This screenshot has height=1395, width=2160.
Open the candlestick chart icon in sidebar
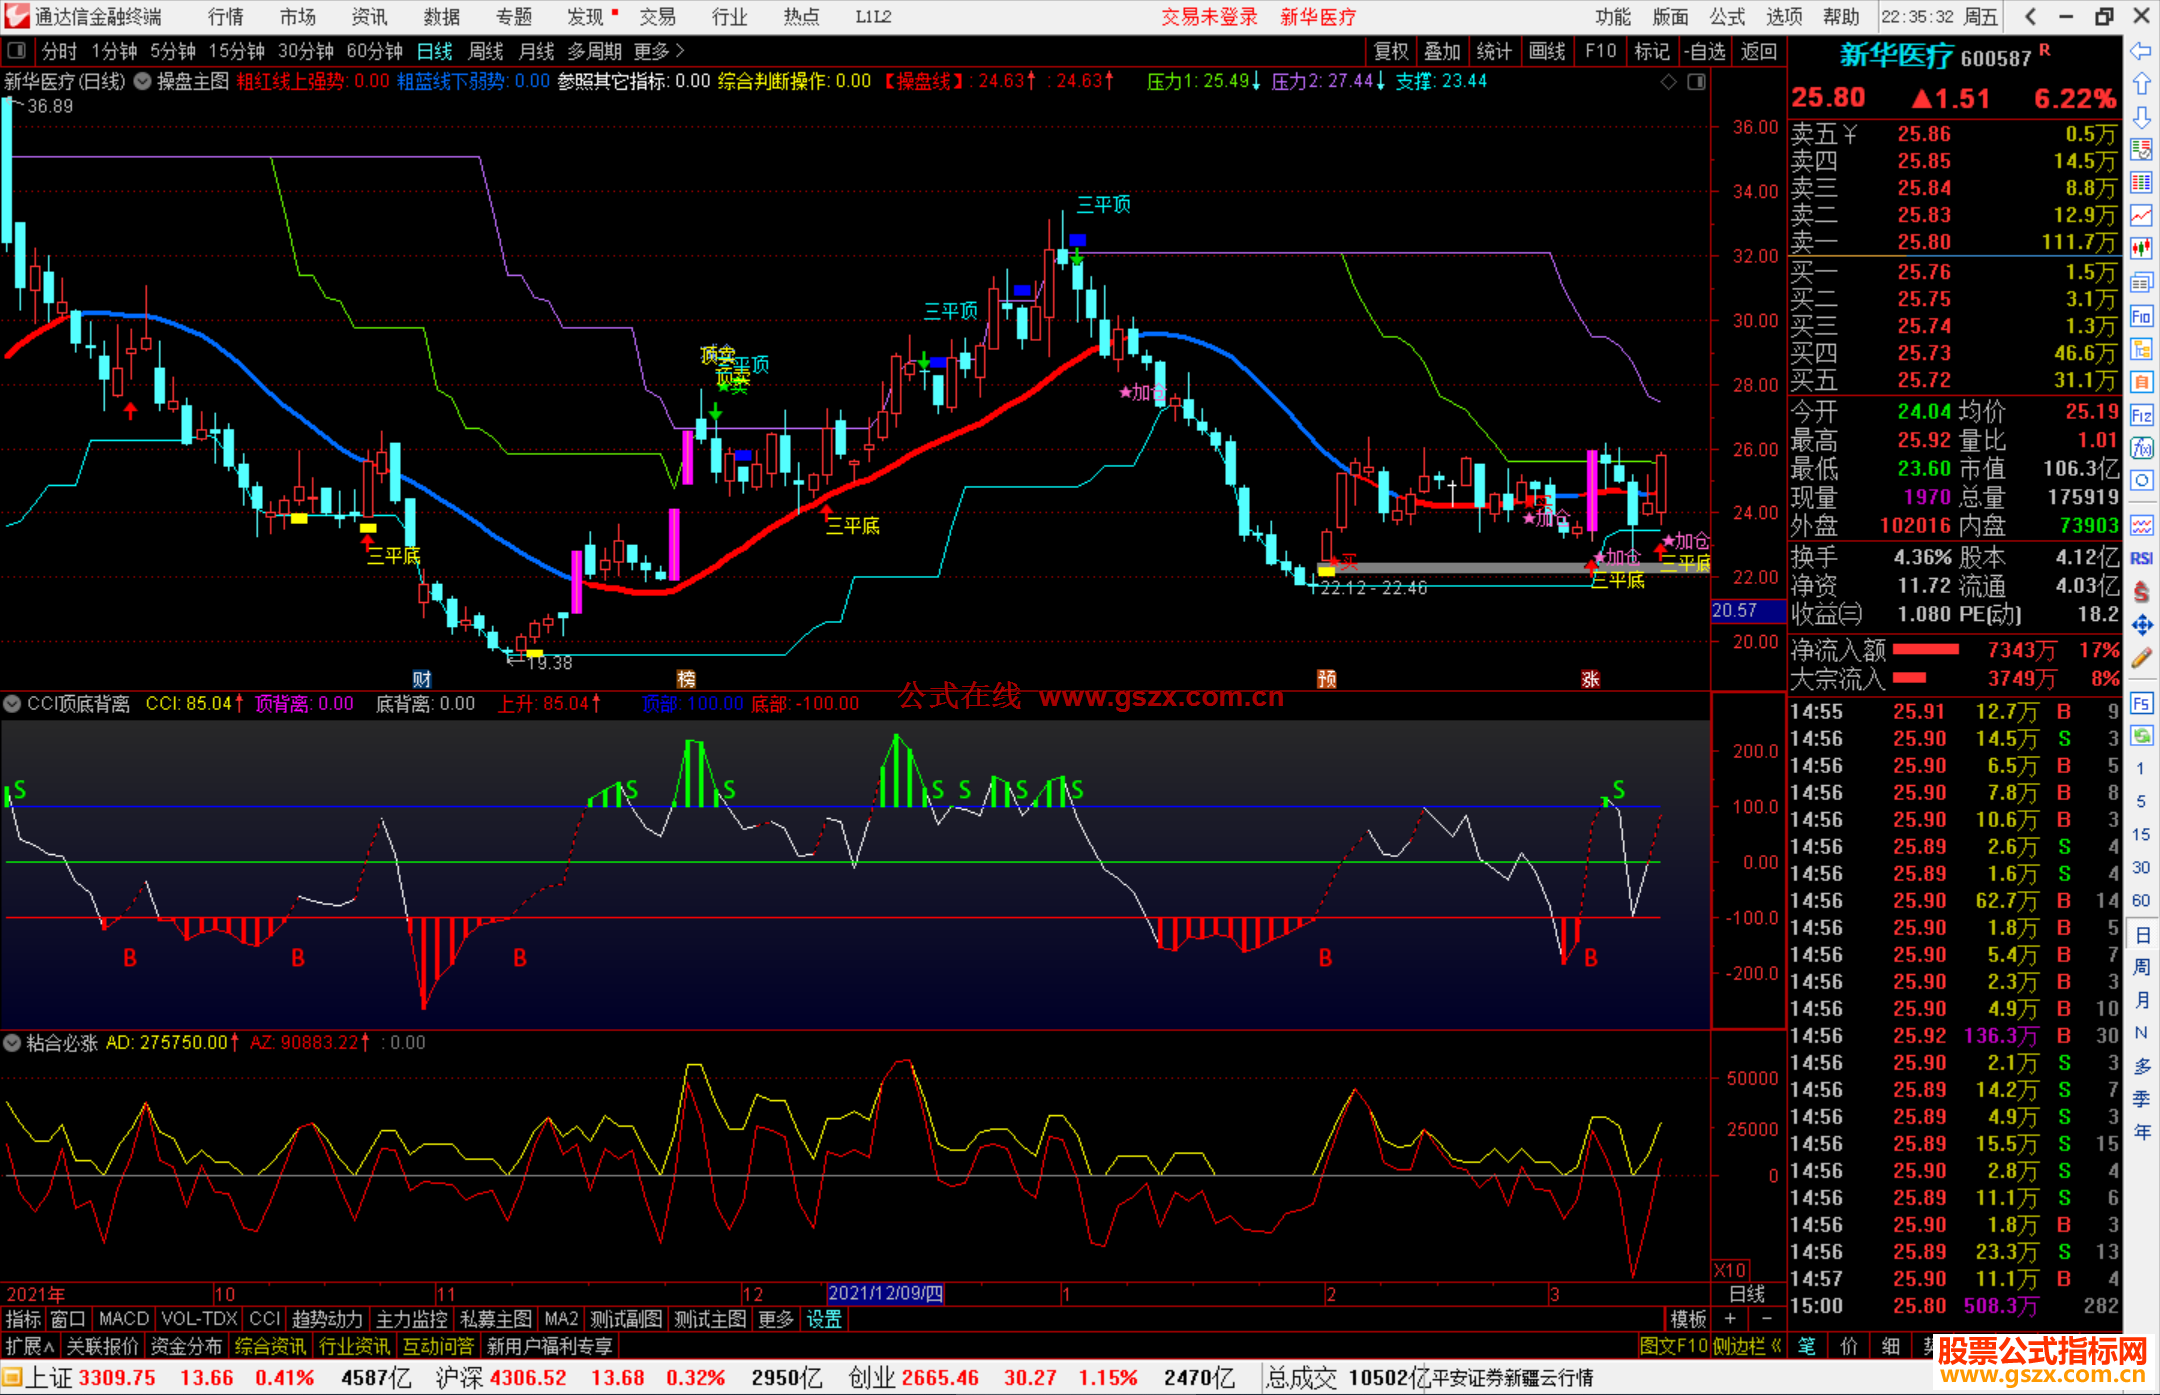(2141, 248)
